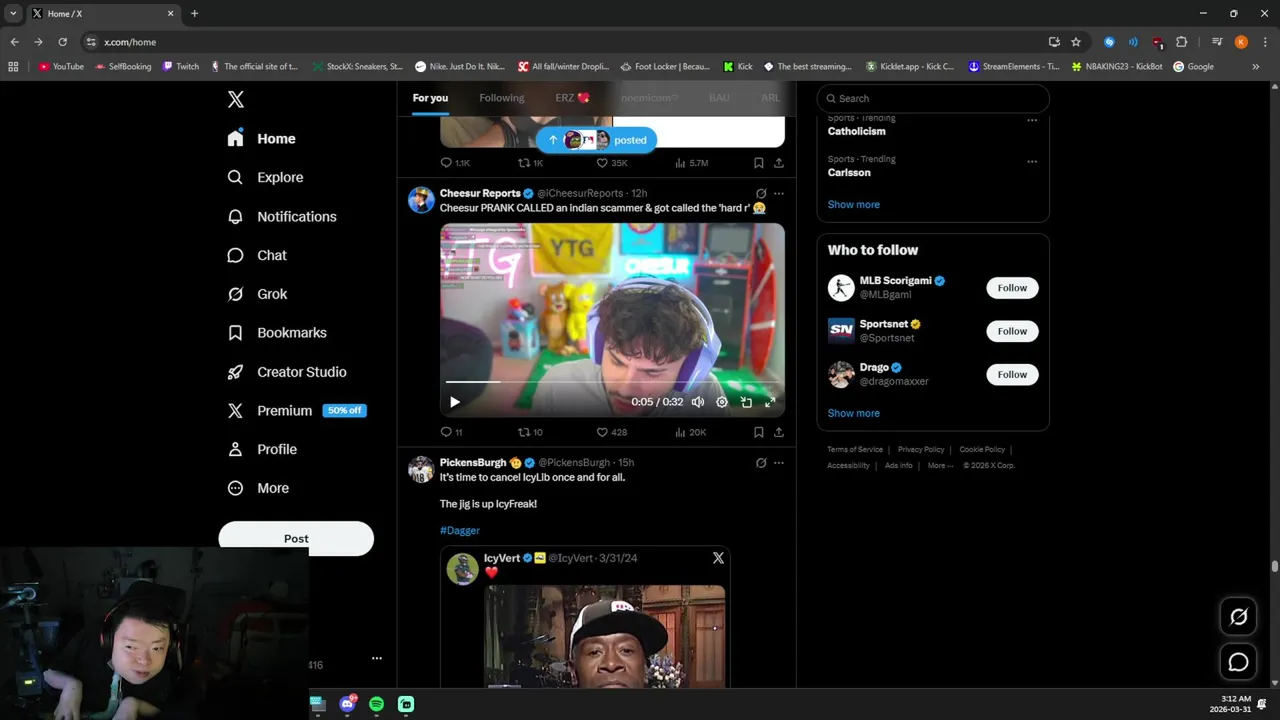Image resolution: width=1280 pixels, height=720 pixels.
Task: Repost the top post with 1K reposts
Action: 530,163
